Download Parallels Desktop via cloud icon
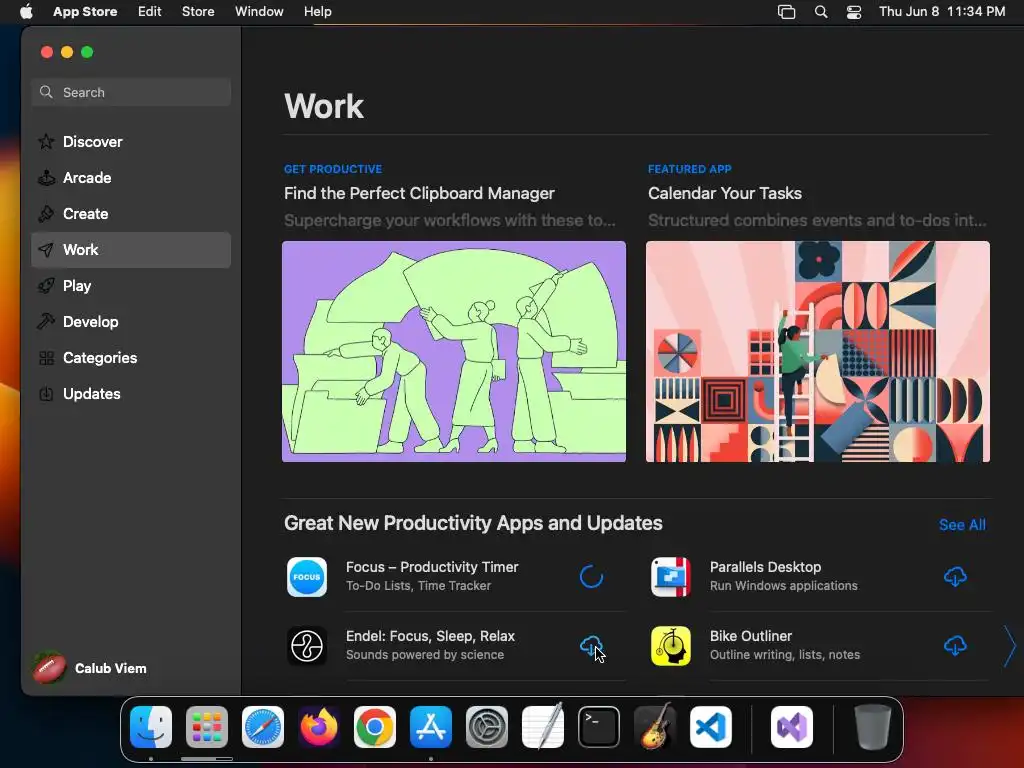This screenshot has height=768, width=1024. click(955, 577)
